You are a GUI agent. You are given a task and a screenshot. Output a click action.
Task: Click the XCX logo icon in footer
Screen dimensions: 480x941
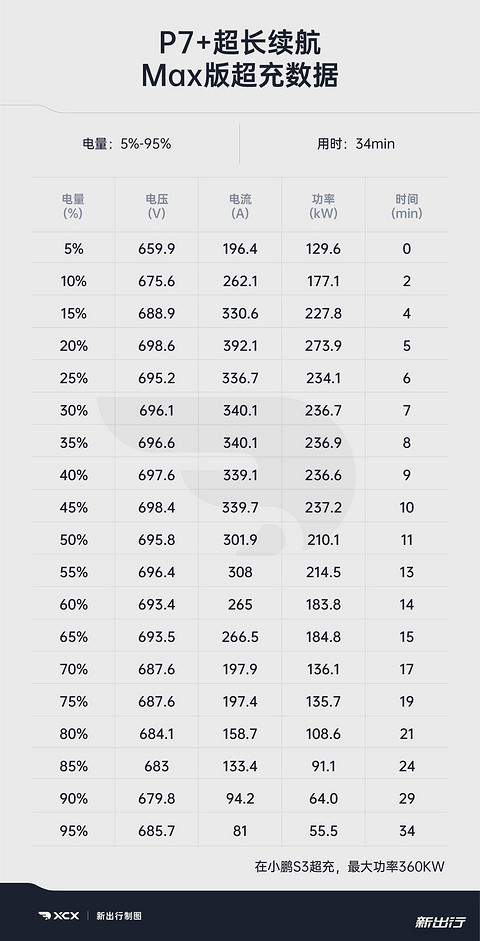click(59, 916)
